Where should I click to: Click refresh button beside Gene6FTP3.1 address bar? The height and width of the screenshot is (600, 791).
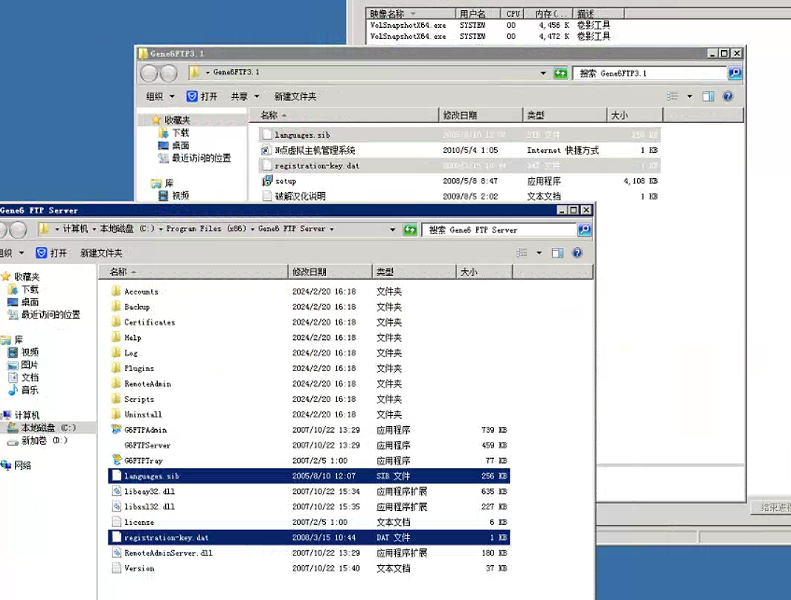click(560, 73)
